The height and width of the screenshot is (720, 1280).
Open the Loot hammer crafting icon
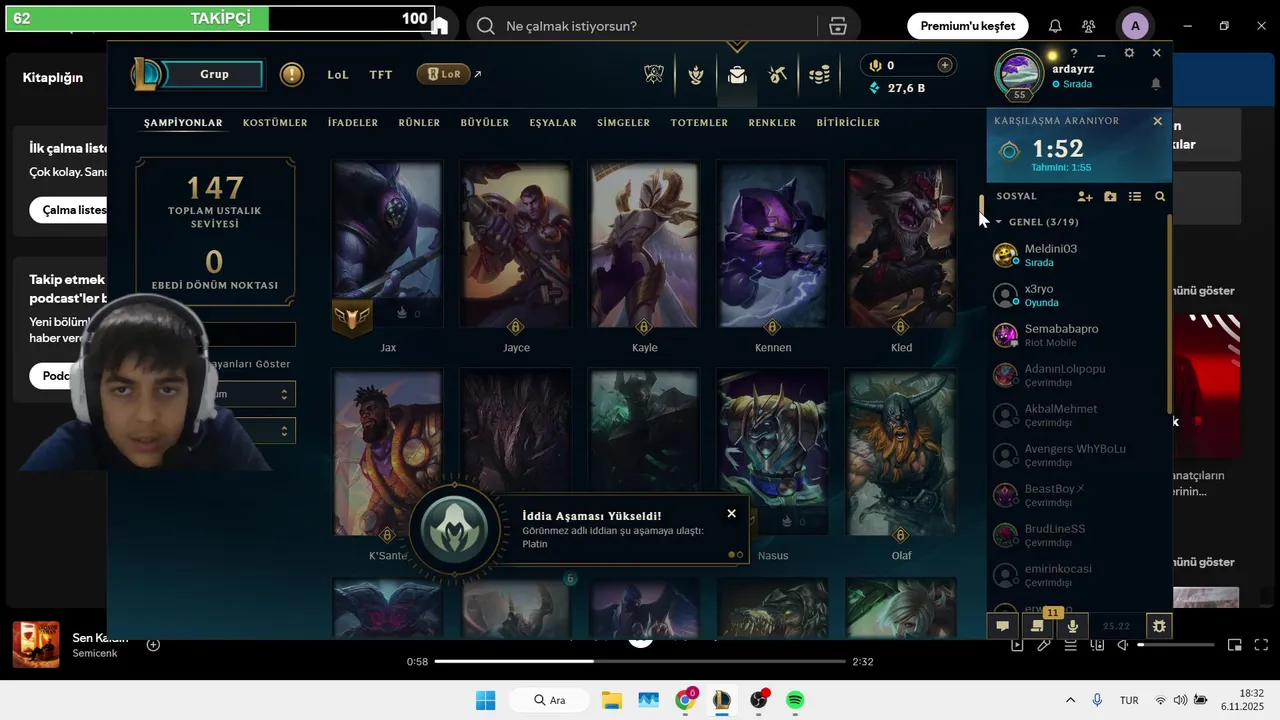click(778, 74)
